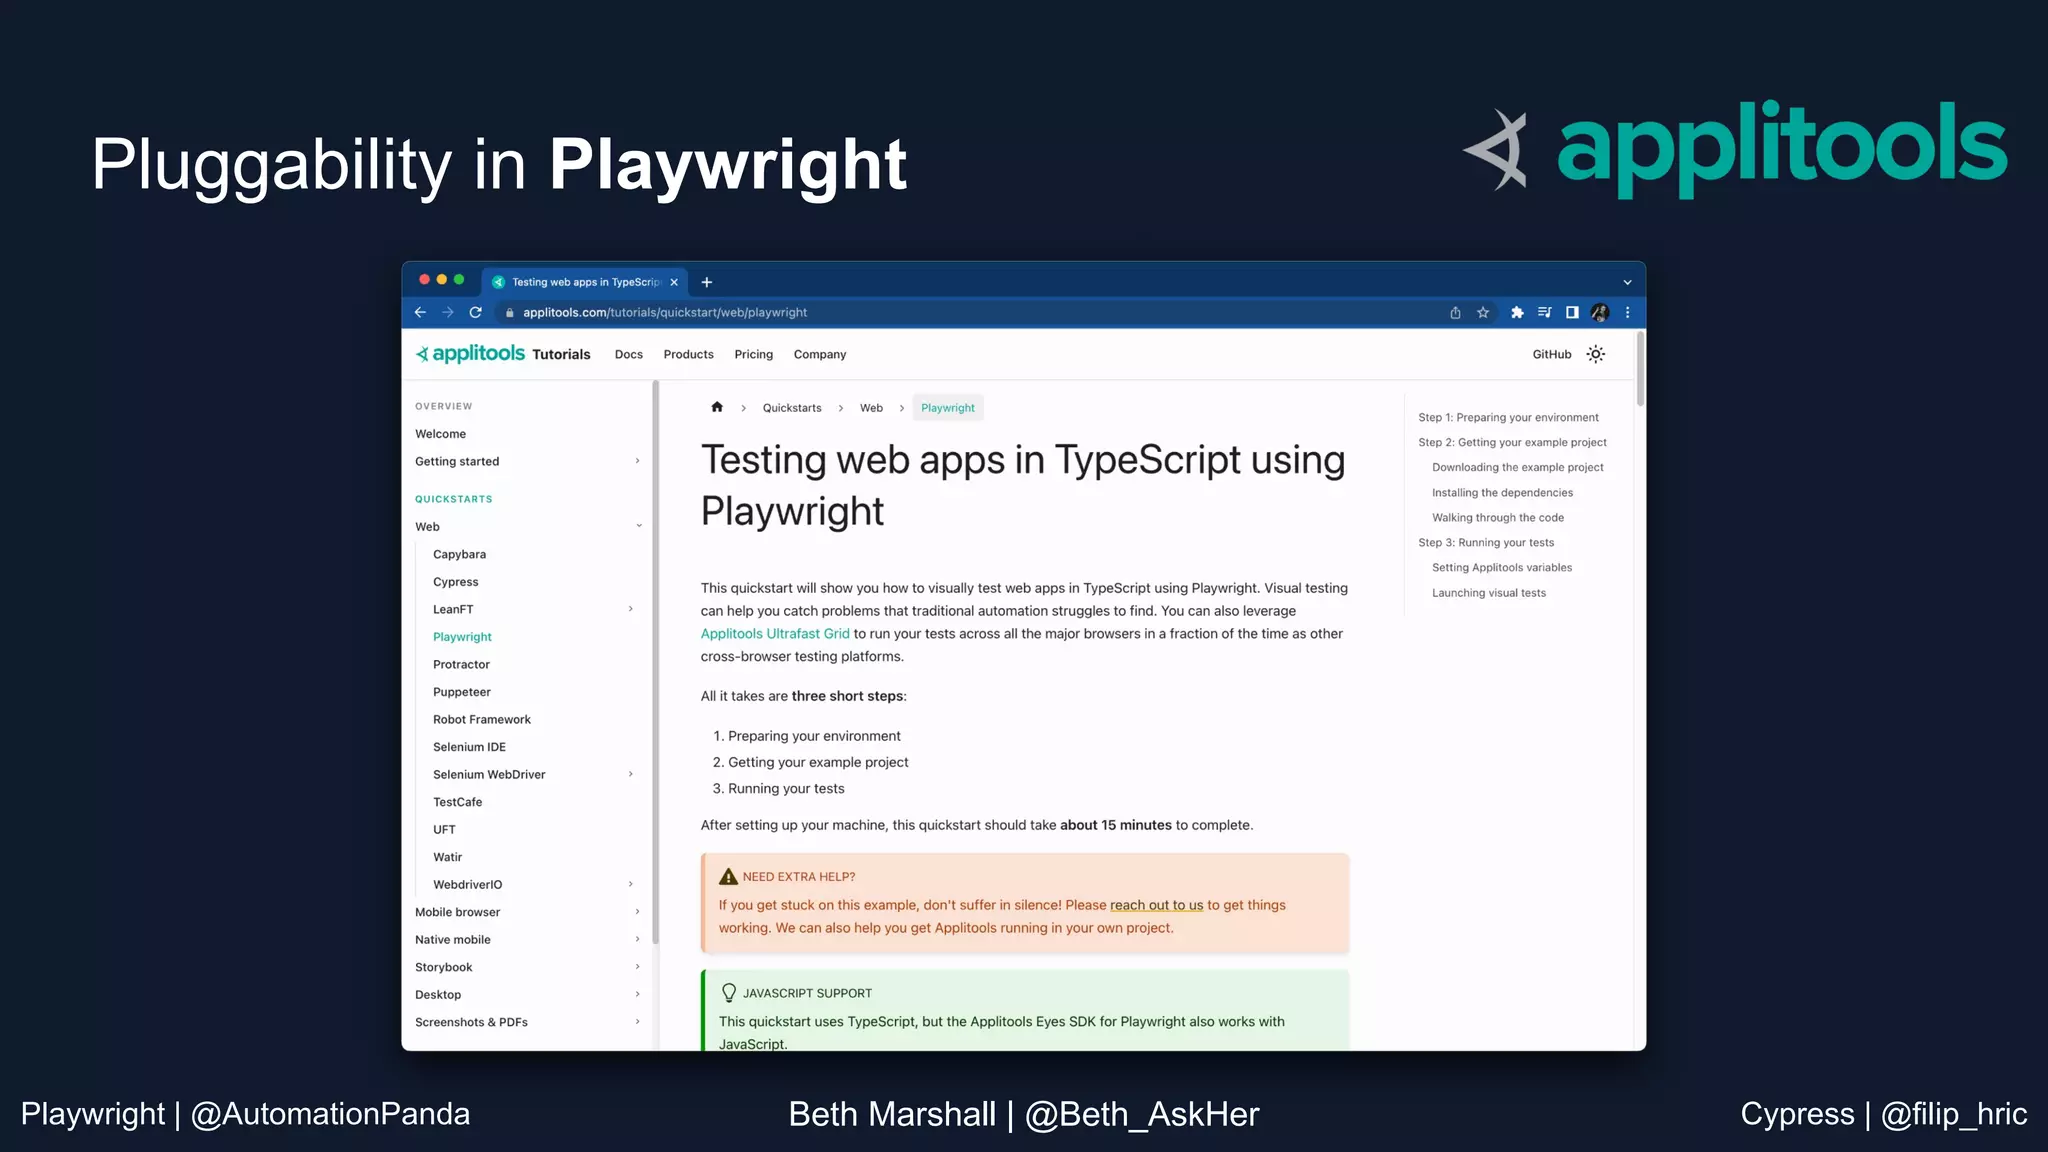The width and height of the screenshot is (2048, 1152).
Task: Open a new browser tab
Action: 707,282
